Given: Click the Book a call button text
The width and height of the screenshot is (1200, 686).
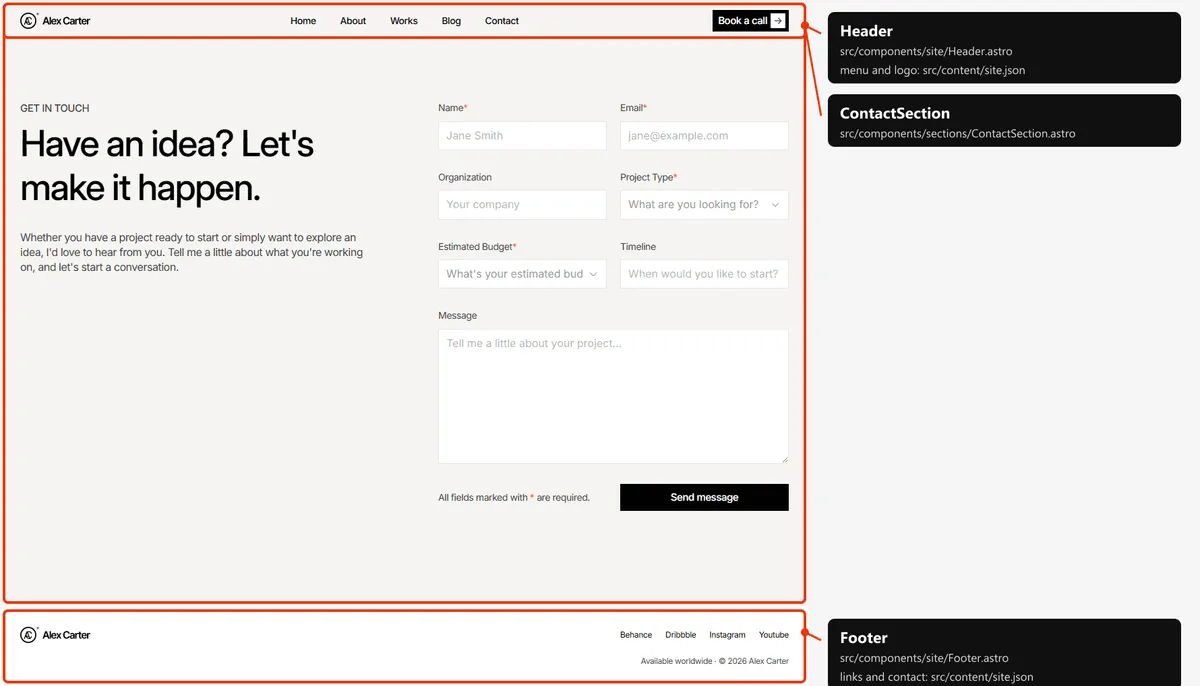Looking at the screenshot, I should (x=743, y=21).
